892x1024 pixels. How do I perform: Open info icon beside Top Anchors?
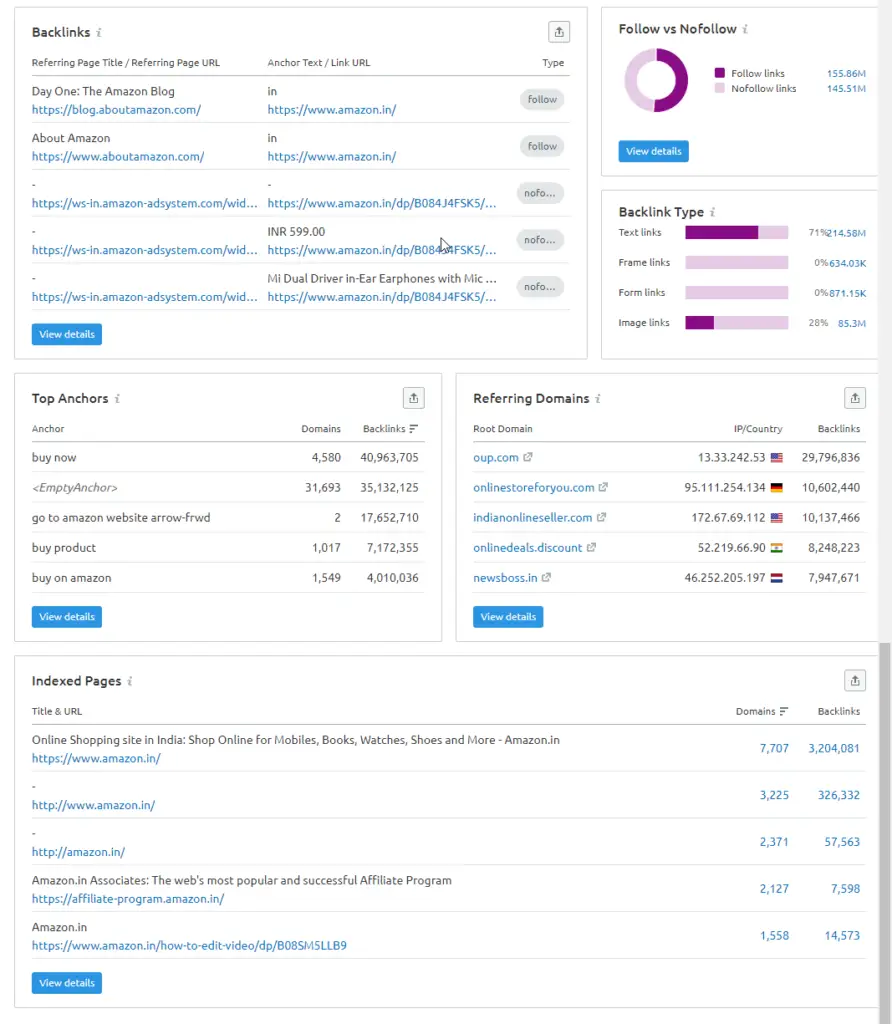tap(117, 398)
